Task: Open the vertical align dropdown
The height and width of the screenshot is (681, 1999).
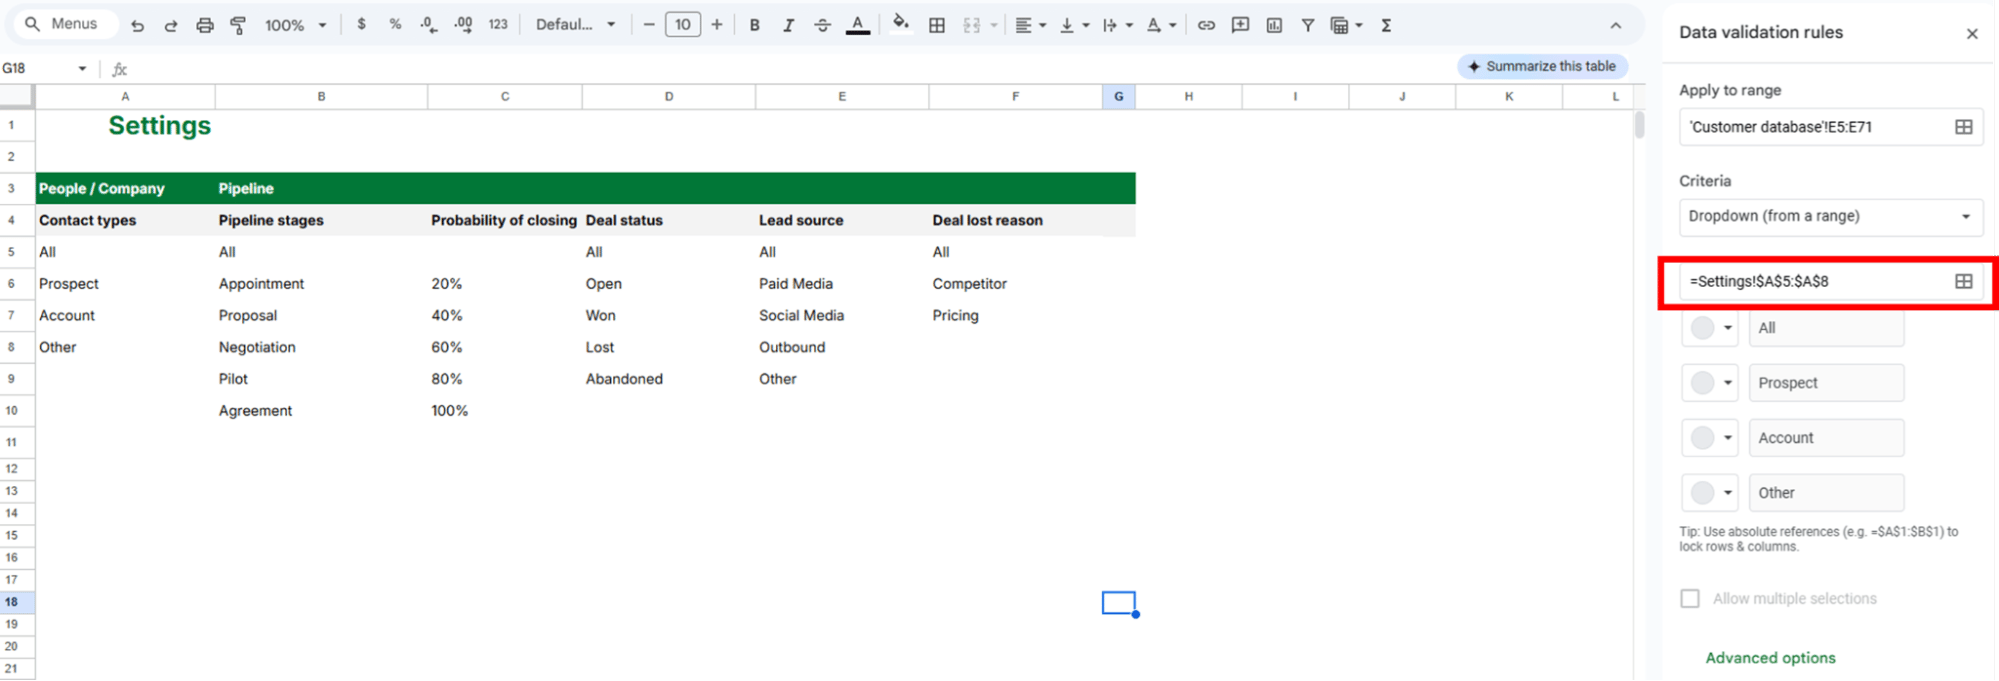Action: click(1074, 25)
